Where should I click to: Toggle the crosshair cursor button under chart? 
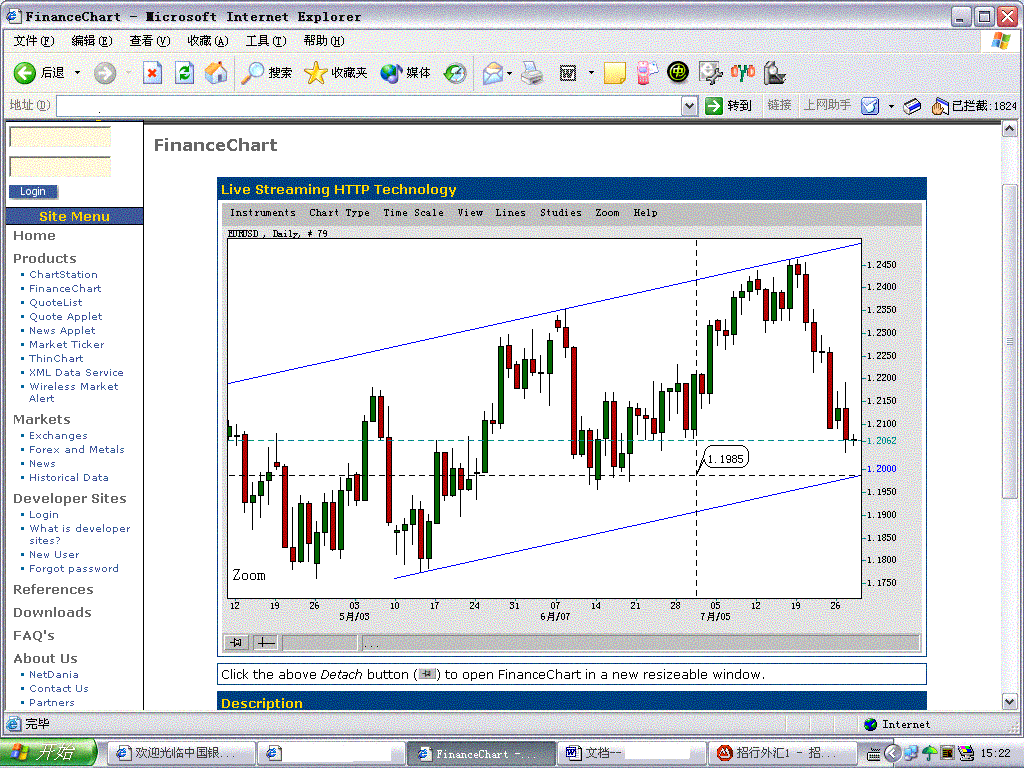[265, 643]
